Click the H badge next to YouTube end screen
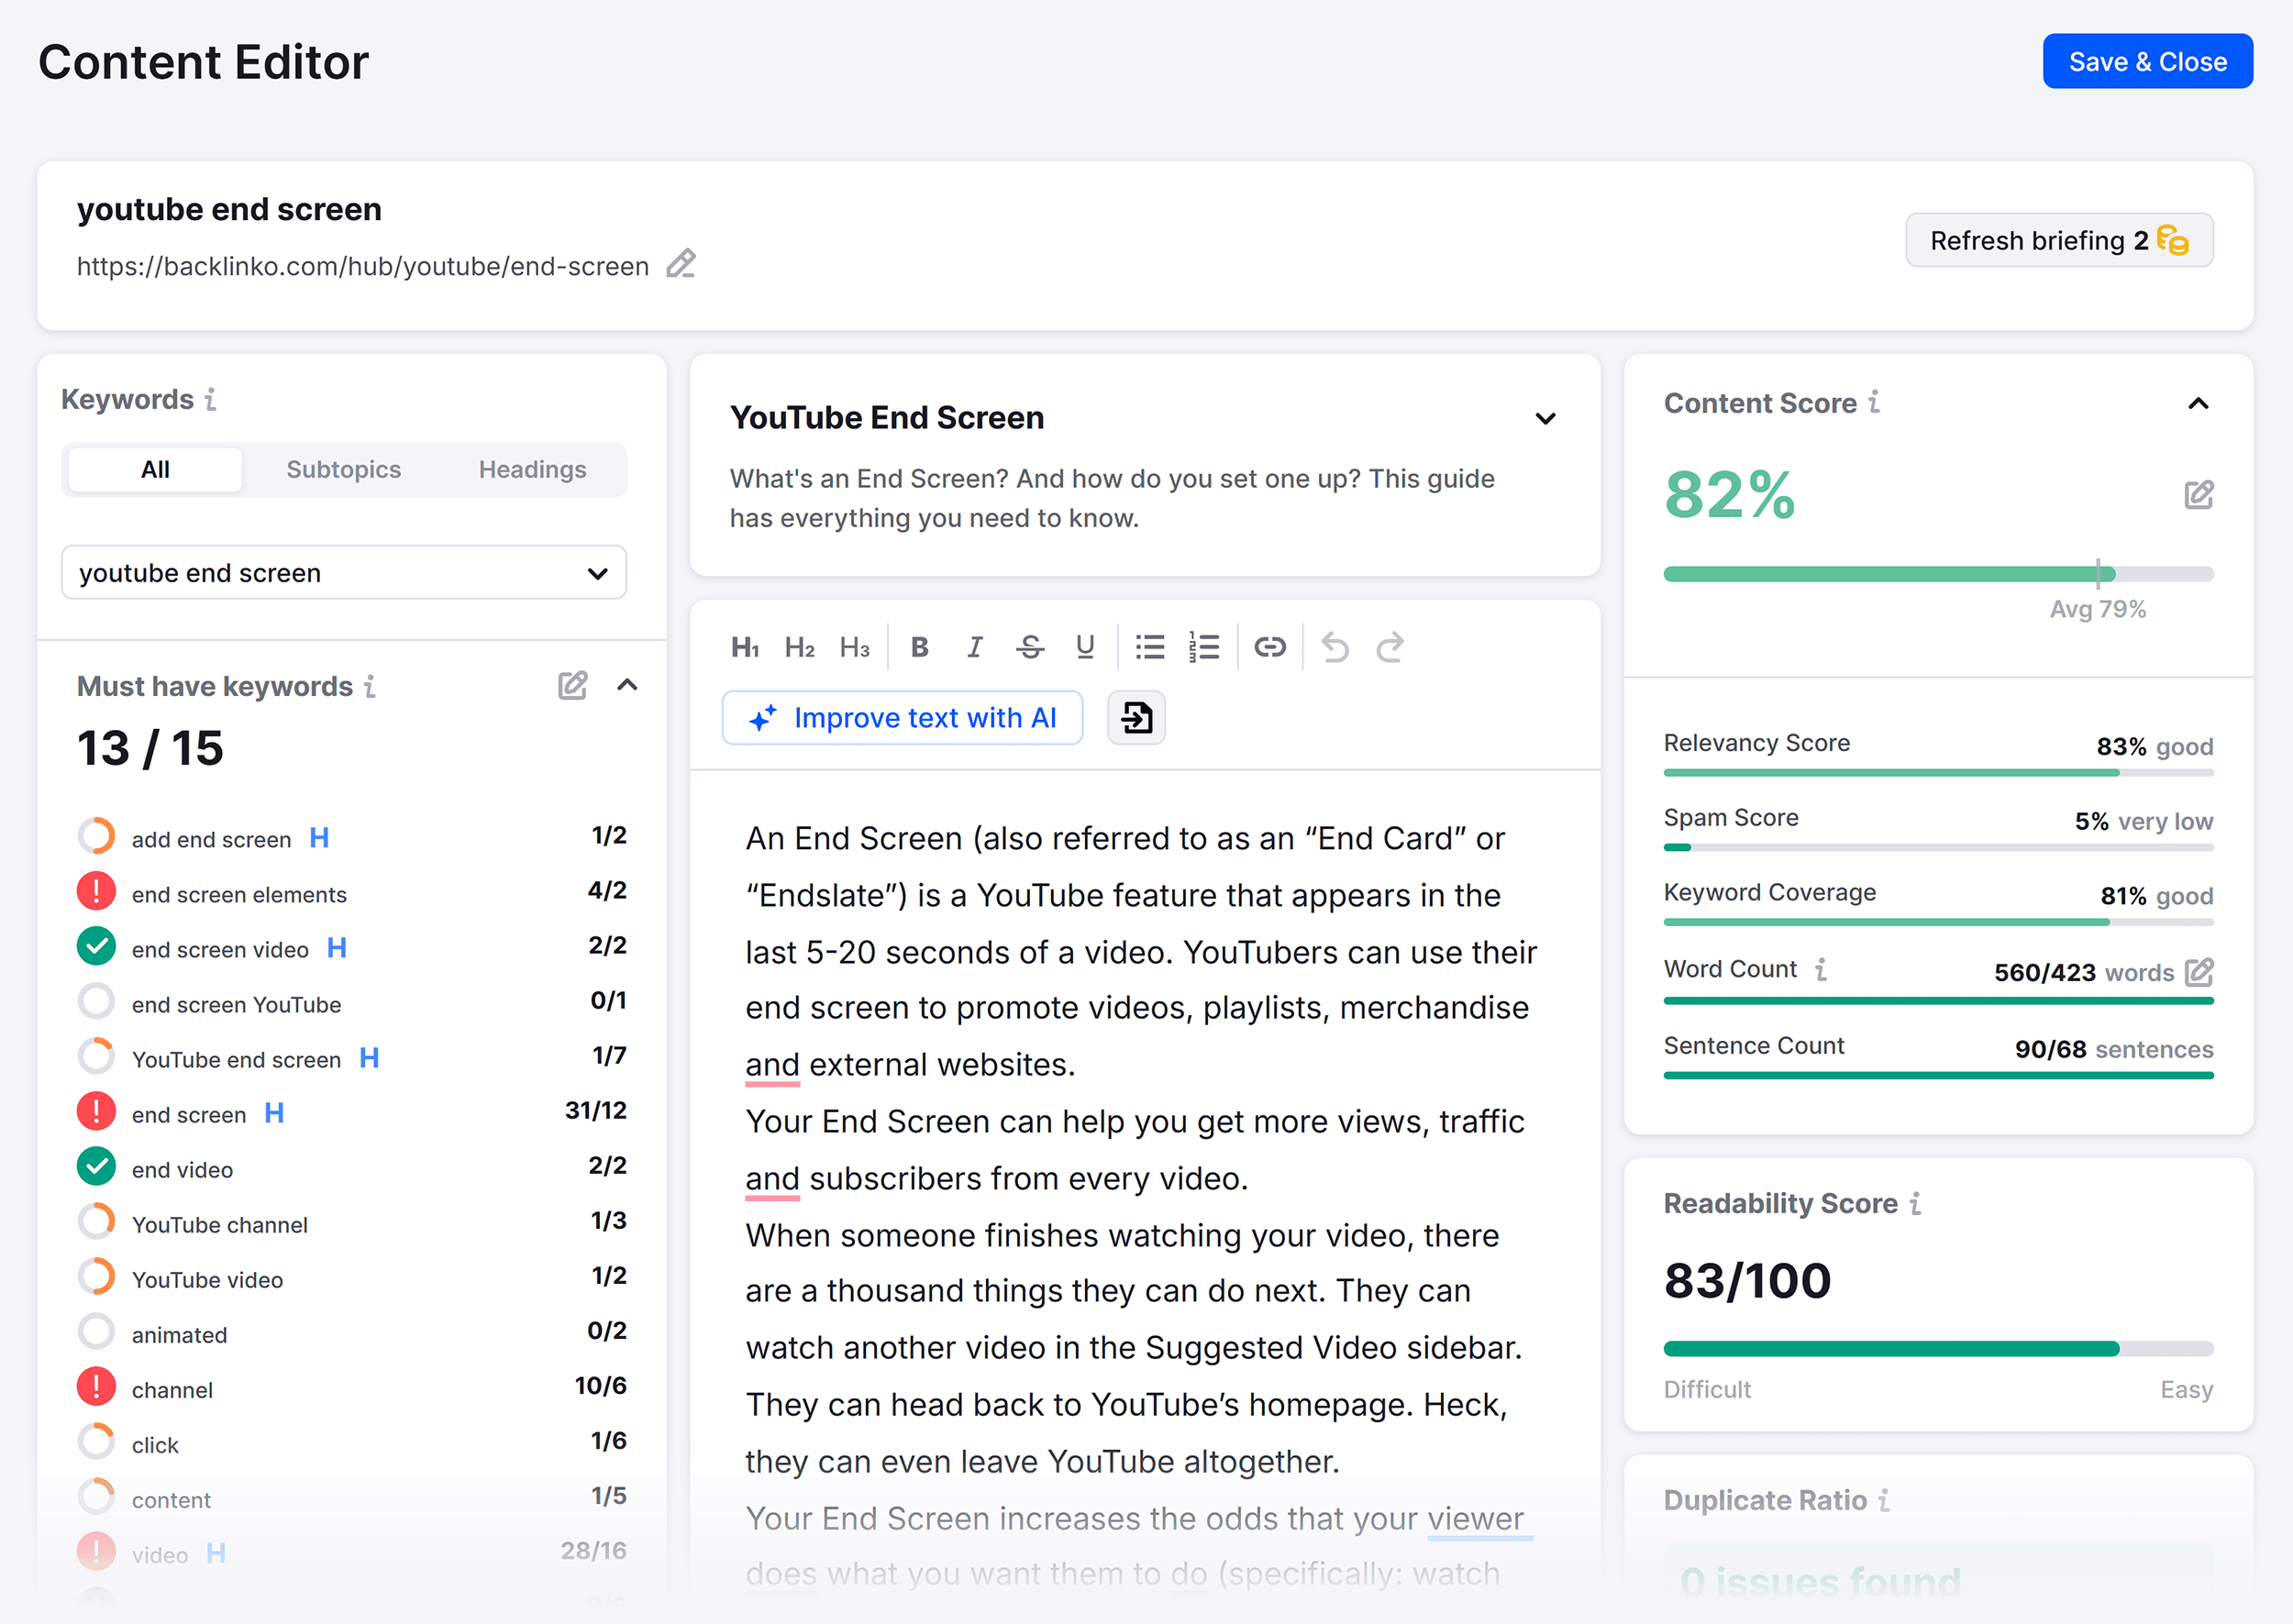 click(369, 1058)
